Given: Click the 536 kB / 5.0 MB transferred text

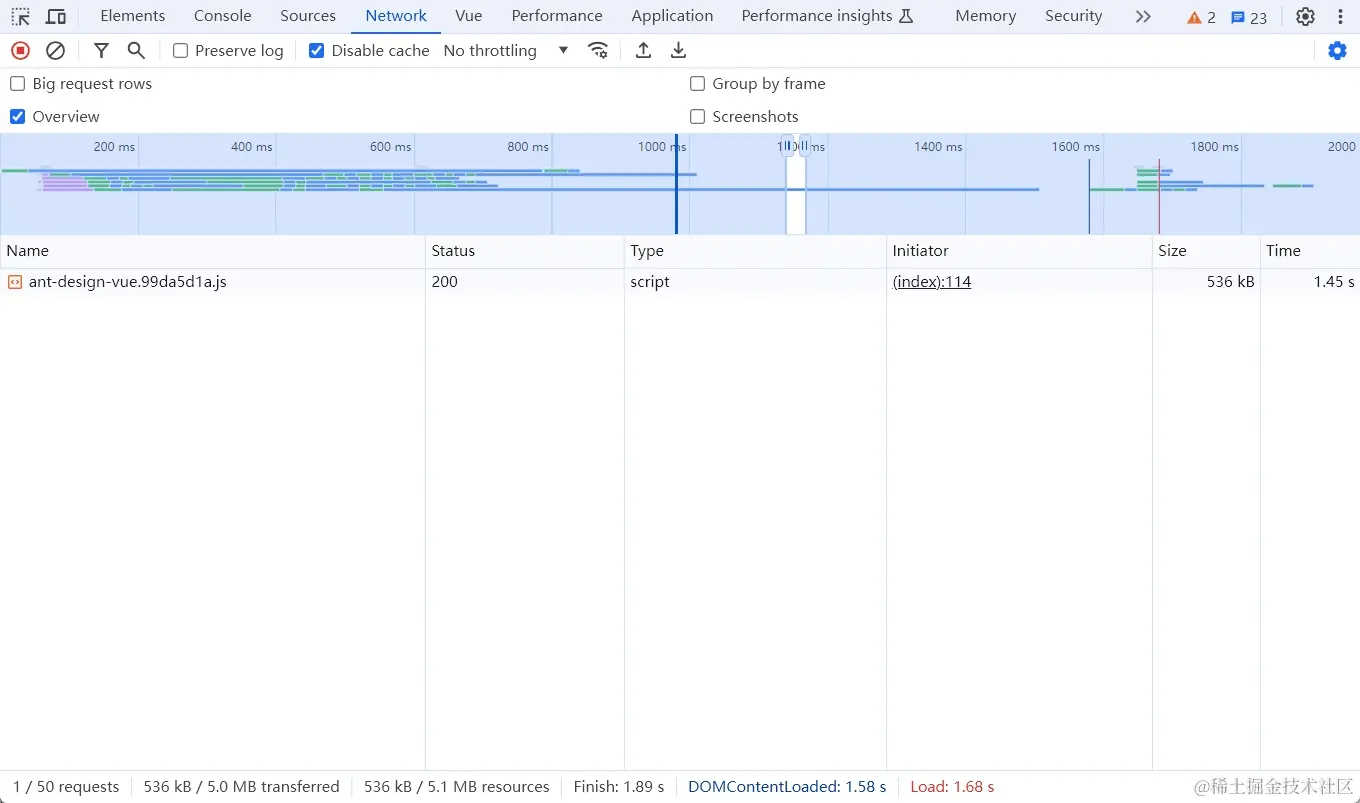Looking at the screenshot, I should (241, 787).
